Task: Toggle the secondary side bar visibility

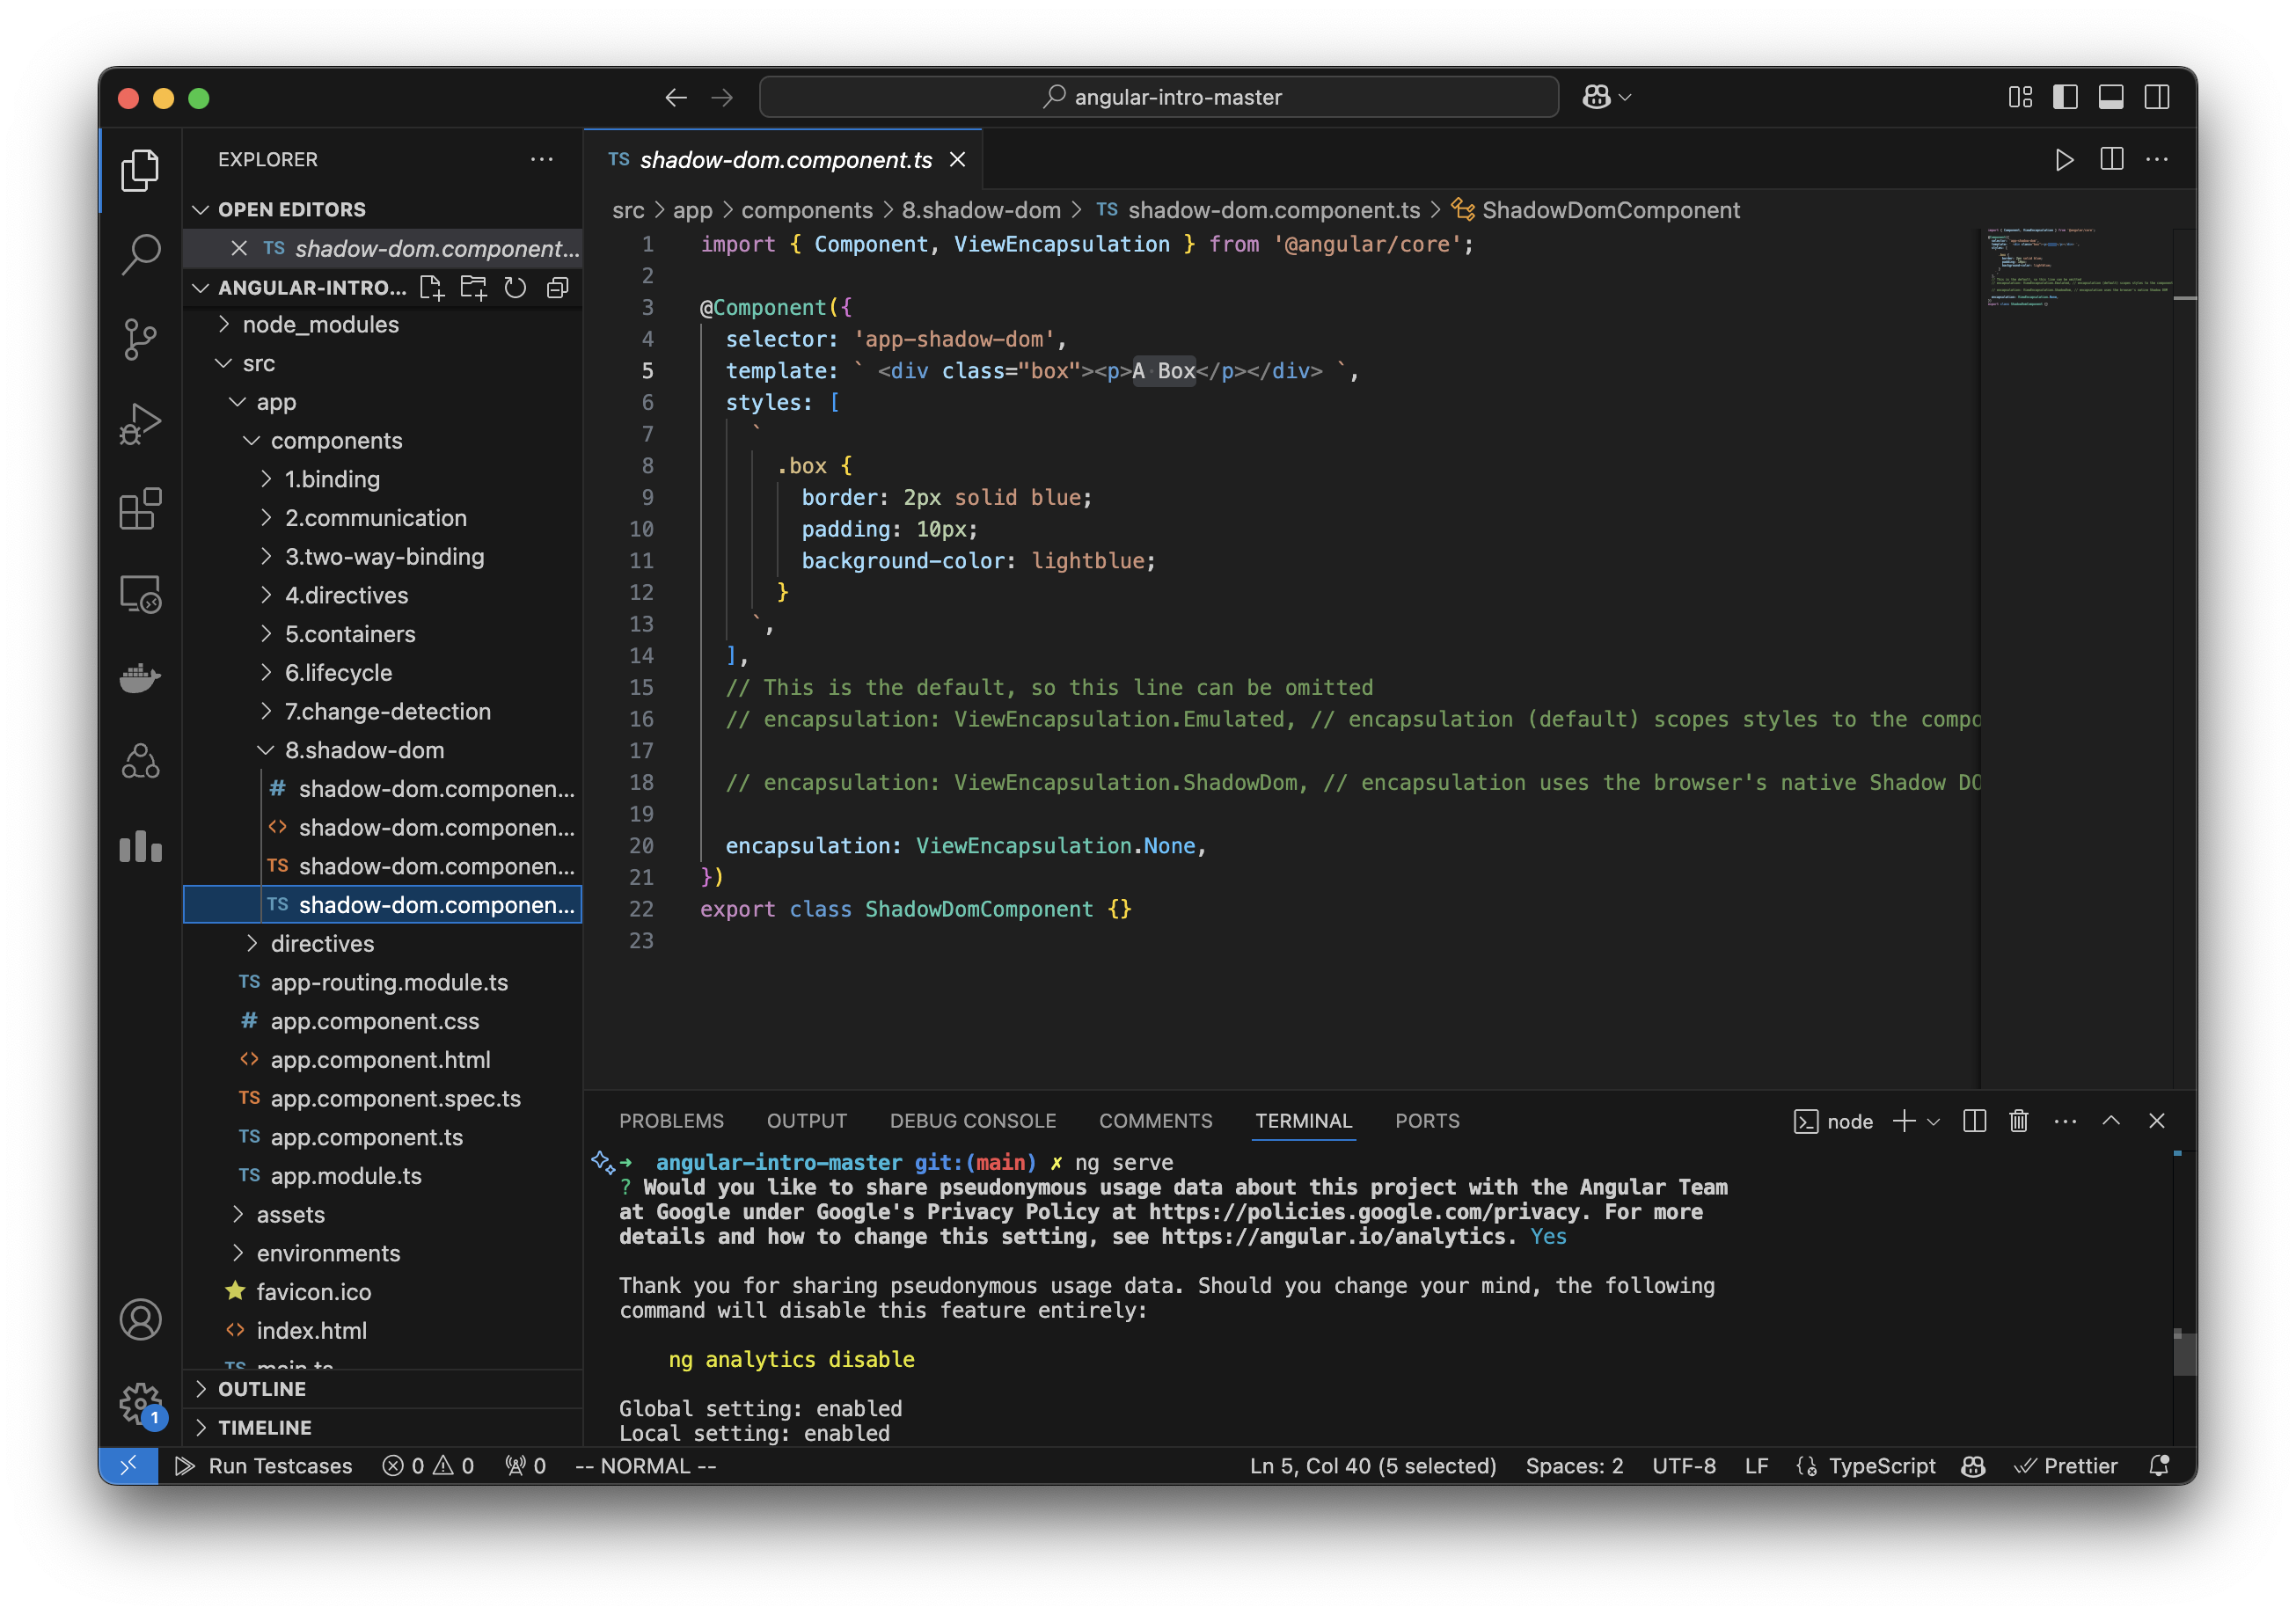Action: point(2157,97)
